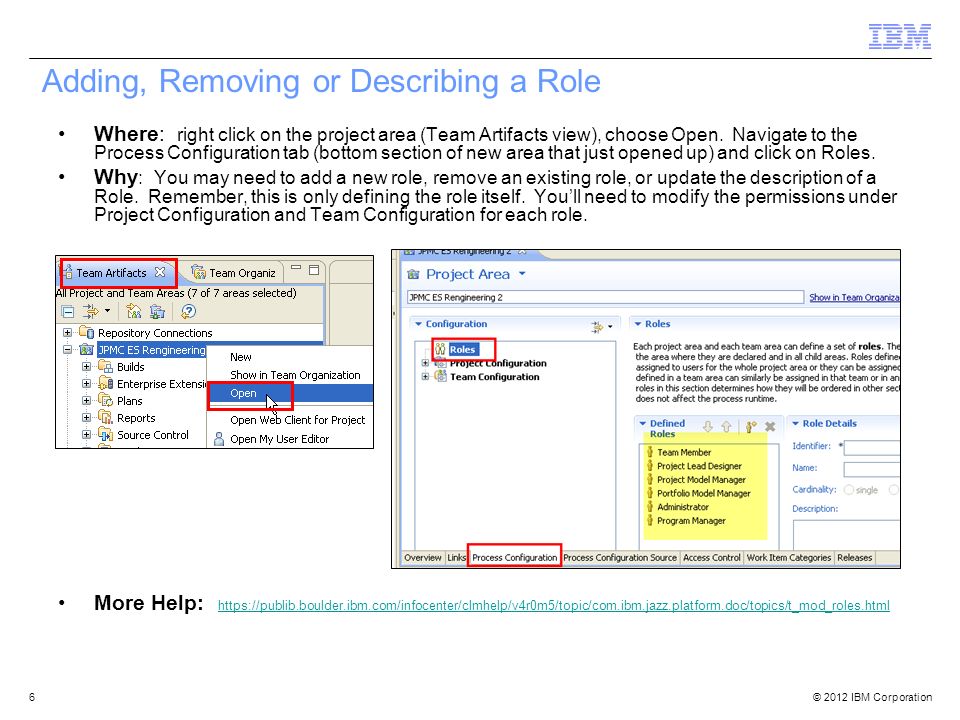Click the add new role icon

pos(751,427)
